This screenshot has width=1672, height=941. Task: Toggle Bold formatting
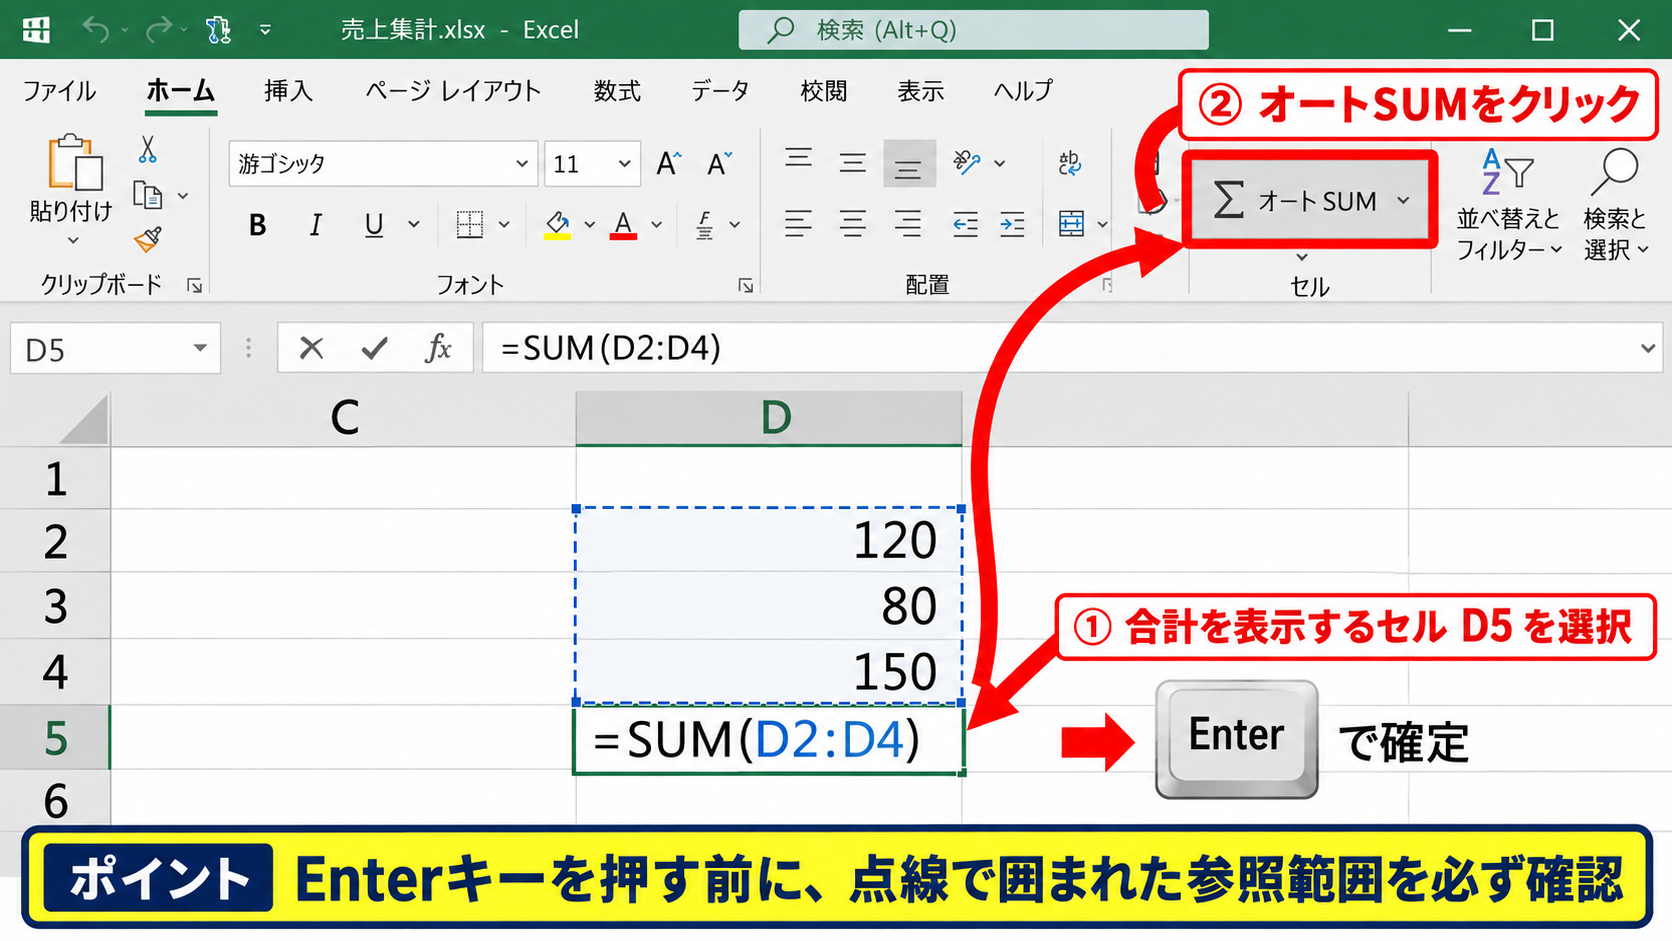[x=258, y=225]
